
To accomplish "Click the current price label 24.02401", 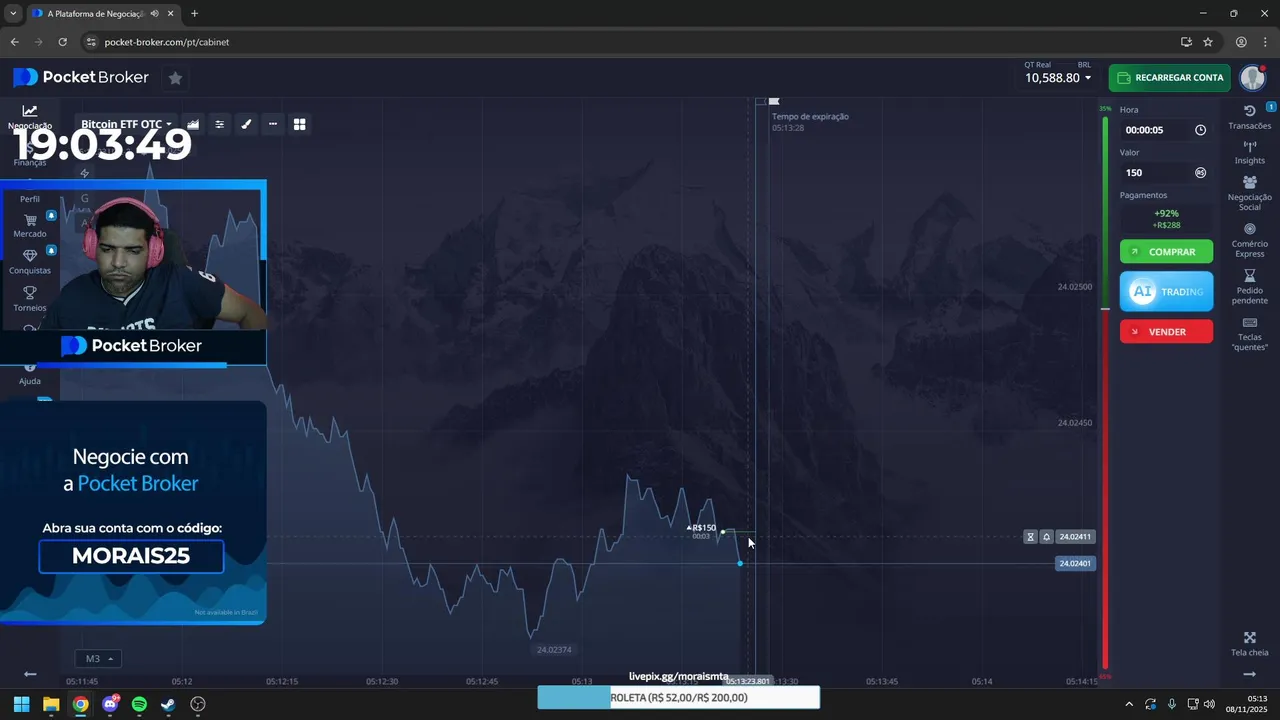I will coord(1075,564).
